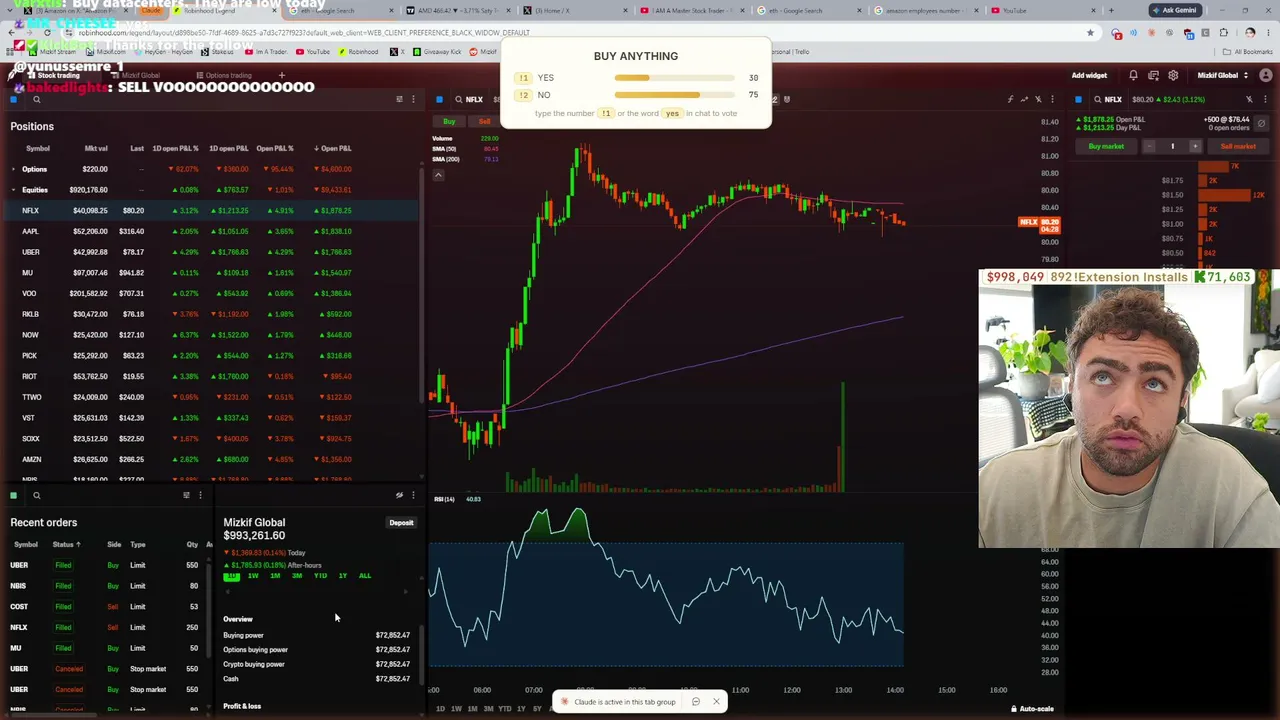Open Positions widget column settings icon
This screenshot has height=720, width=1280.
[x=399, y=99]
